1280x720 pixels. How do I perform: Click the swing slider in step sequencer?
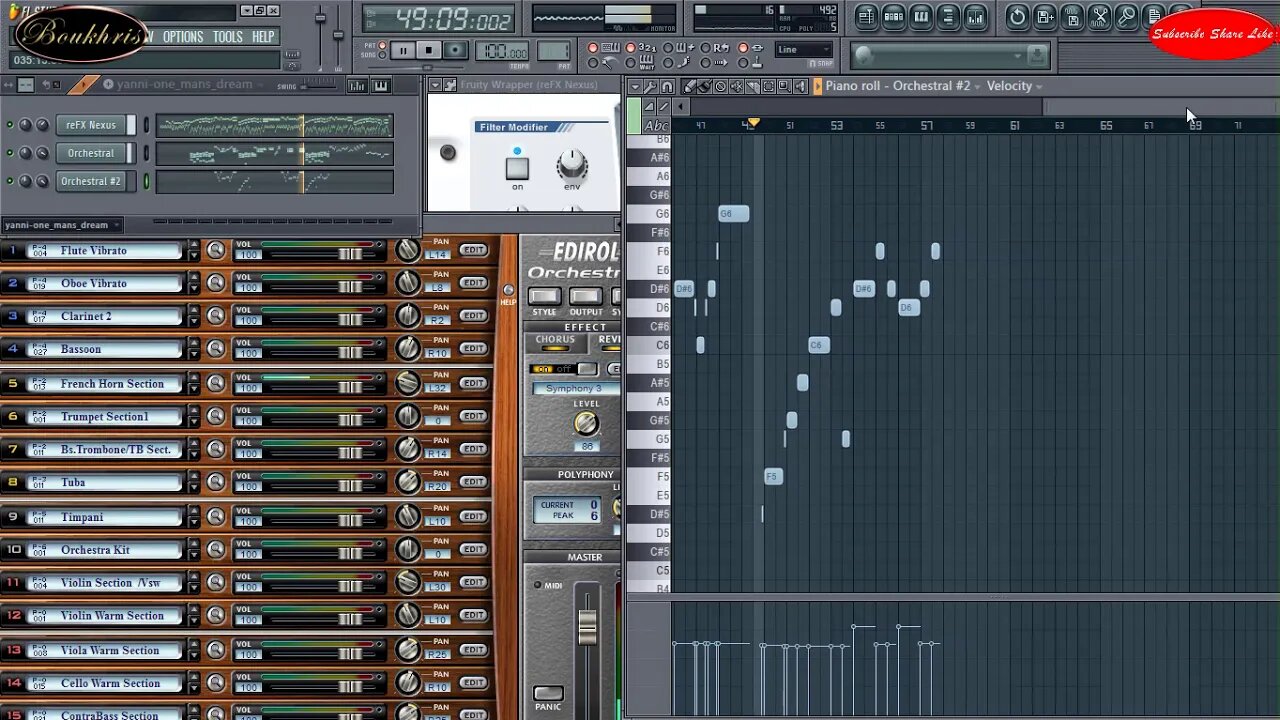pos(318,86)
